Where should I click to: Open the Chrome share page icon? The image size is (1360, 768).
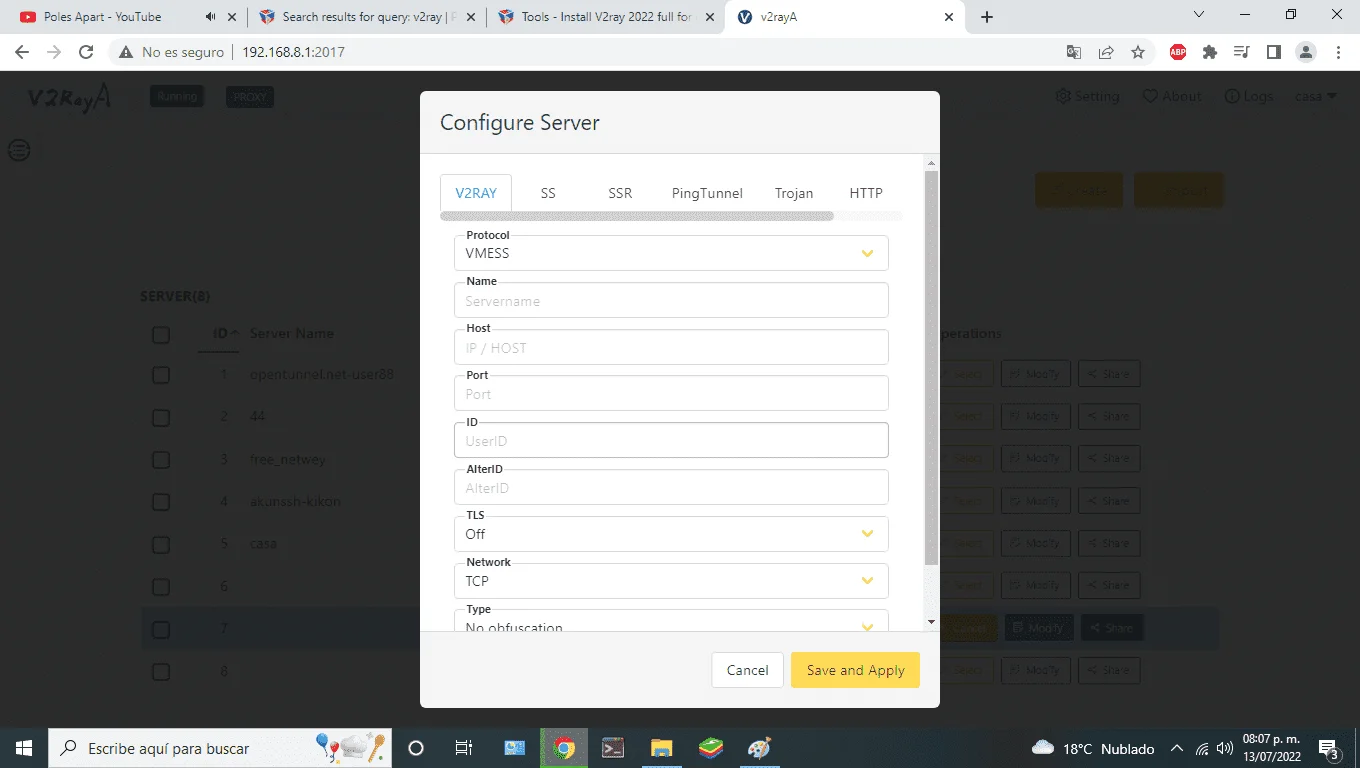point(1106,52)
